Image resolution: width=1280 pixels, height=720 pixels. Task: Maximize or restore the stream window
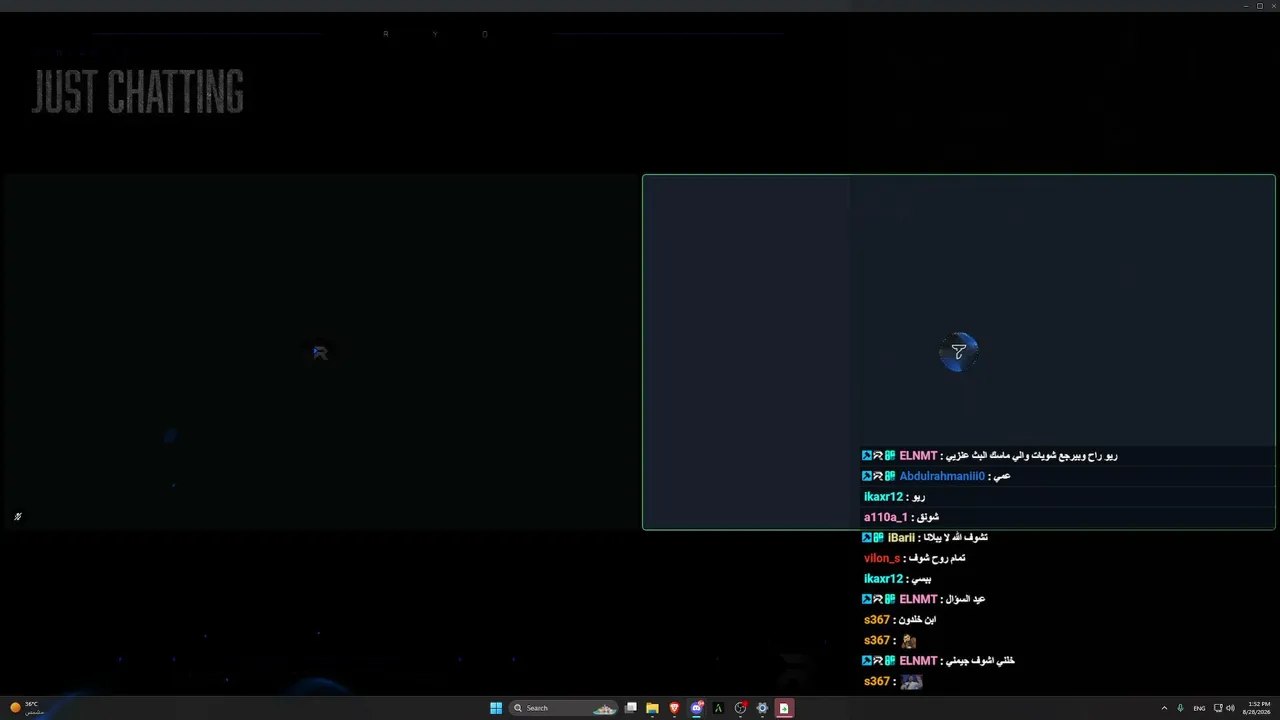point(1259,6)
